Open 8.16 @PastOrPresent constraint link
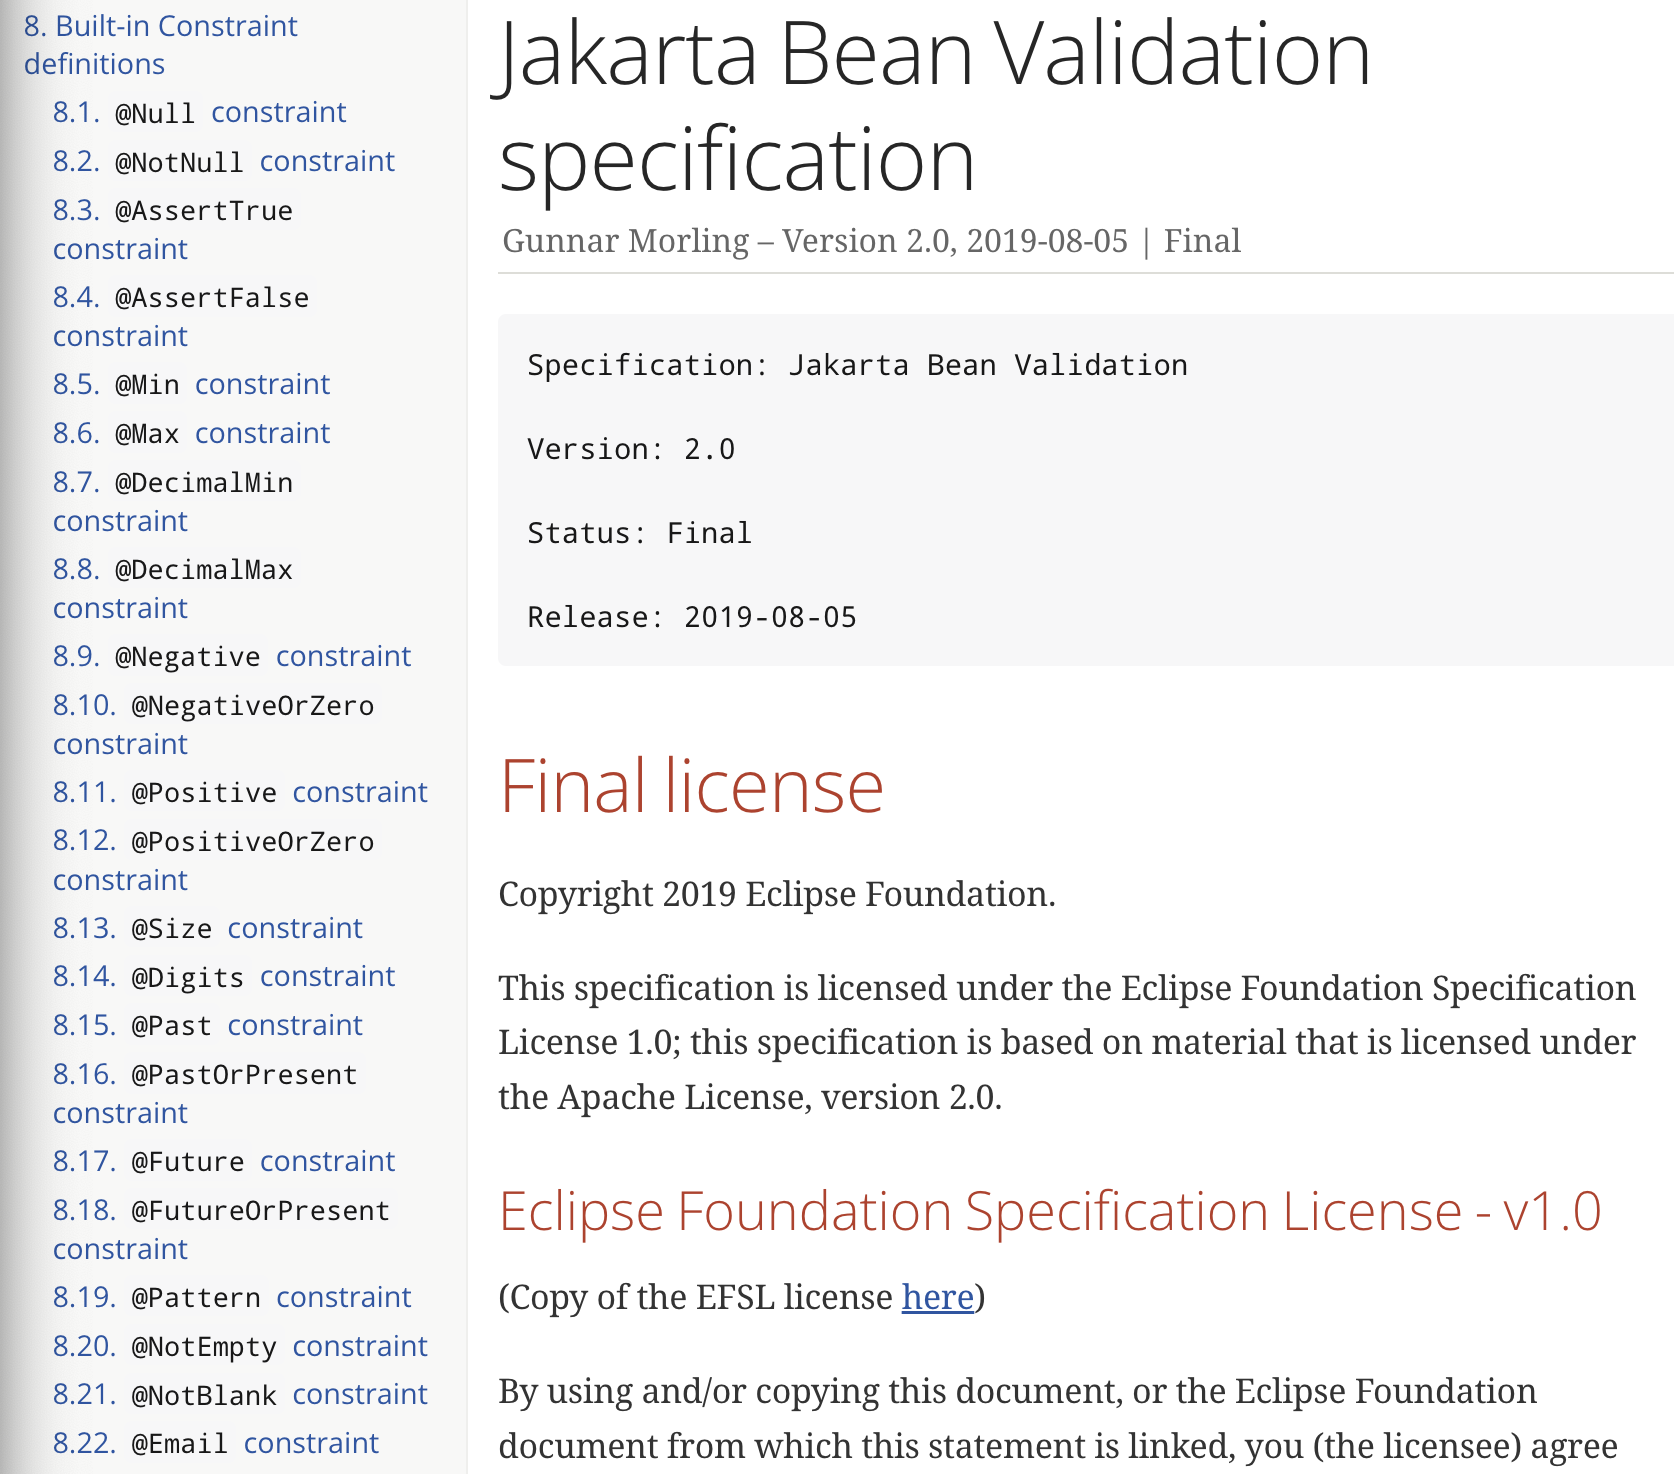 coord(205,1093)
